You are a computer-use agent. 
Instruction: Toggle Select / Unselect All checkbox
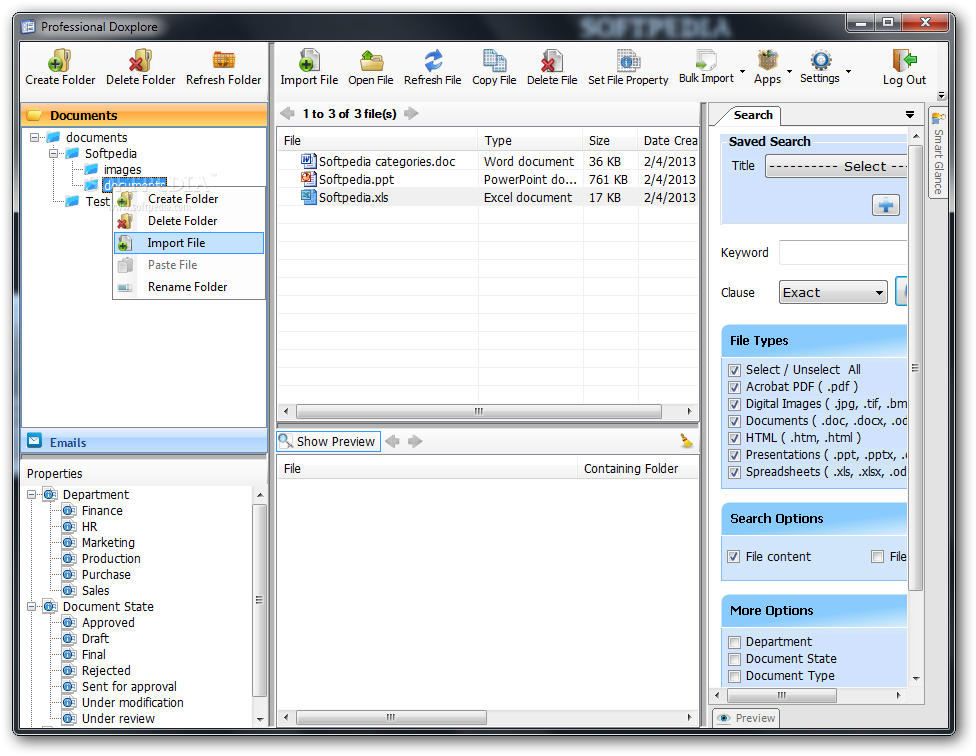tap(734, 370)
